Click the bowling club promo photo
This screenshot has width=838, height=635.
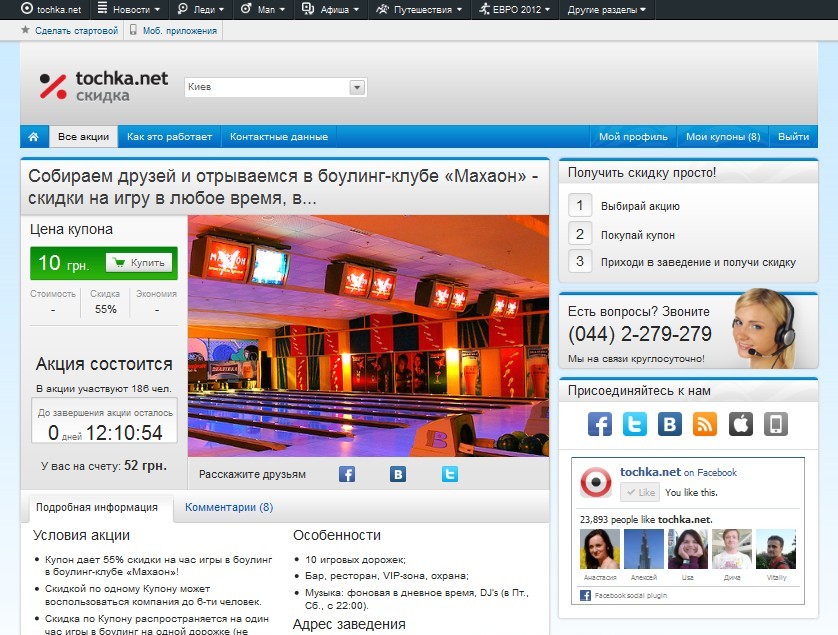[x=368, y=336]
